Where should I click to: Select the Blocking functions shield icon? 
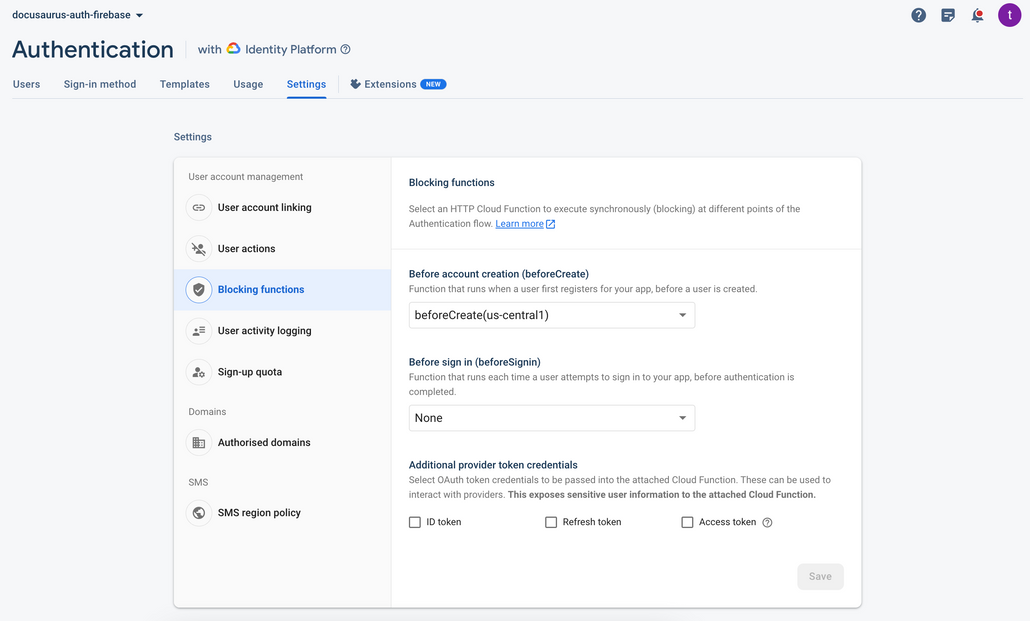point(199,289)
